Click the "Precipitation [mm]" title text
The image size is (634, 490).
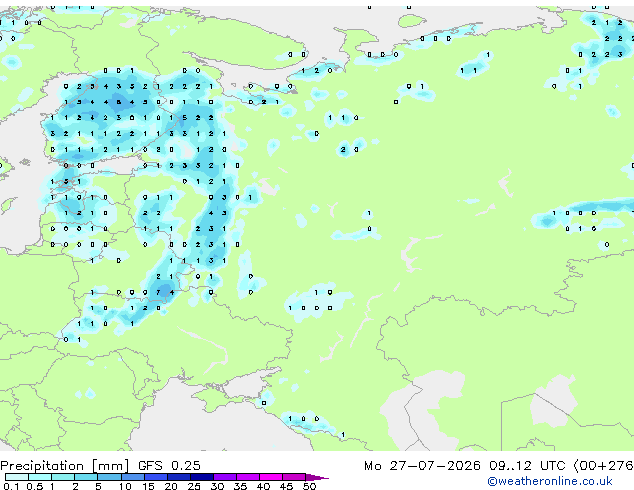click(x=65, y=466)
